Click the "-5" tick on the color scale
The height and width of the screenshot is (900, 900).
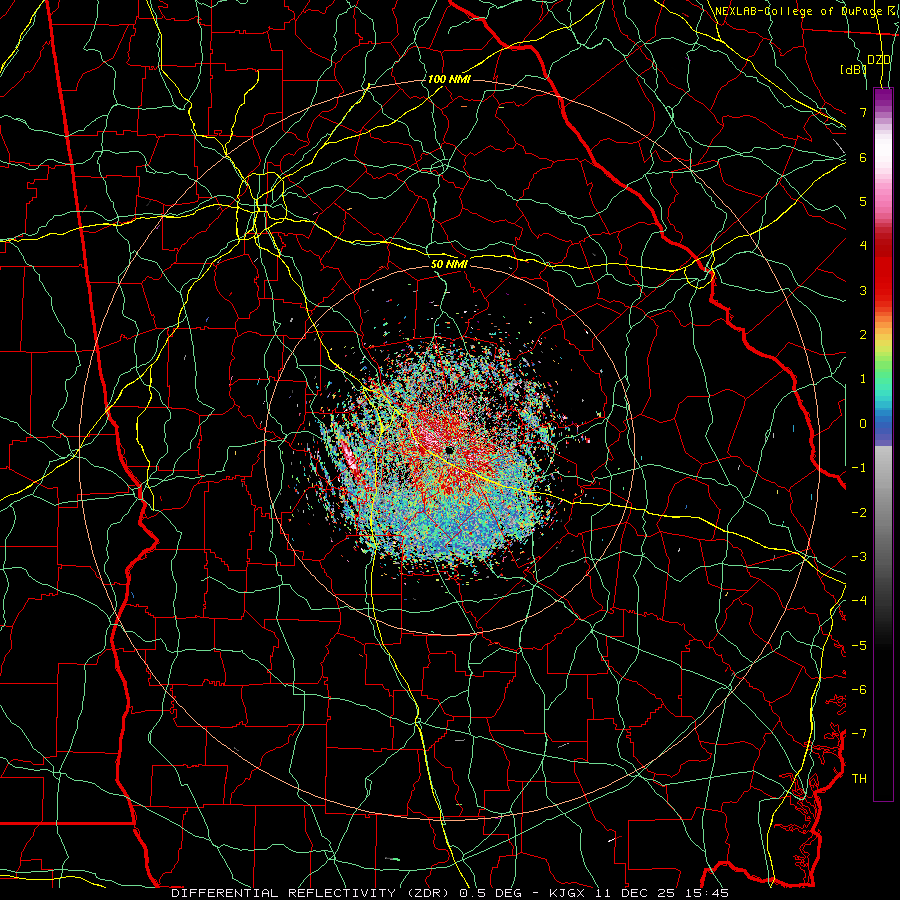(859, 645)
